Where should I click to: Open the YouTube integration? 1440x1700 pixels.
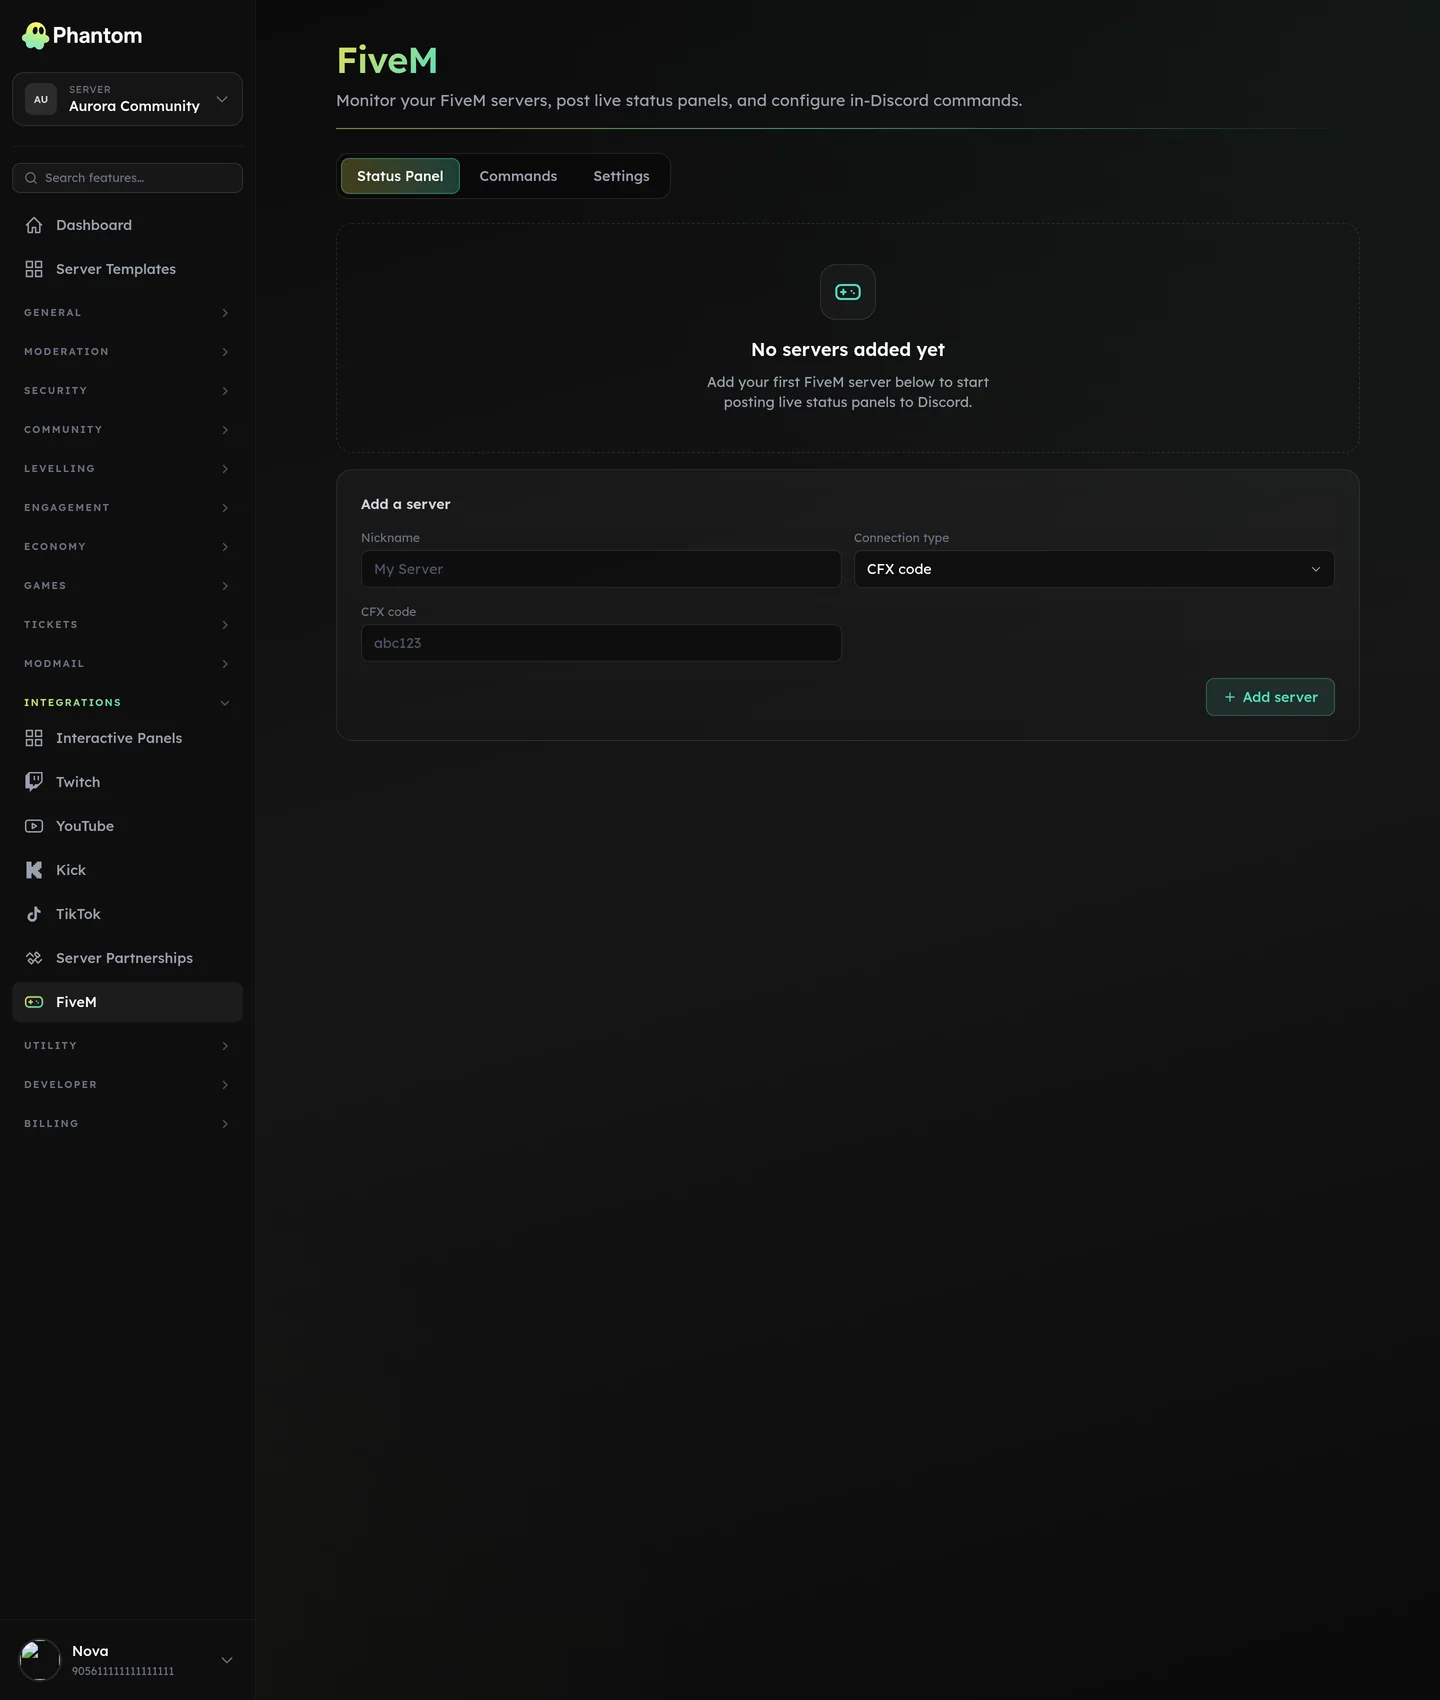click(x=127, y=826)
